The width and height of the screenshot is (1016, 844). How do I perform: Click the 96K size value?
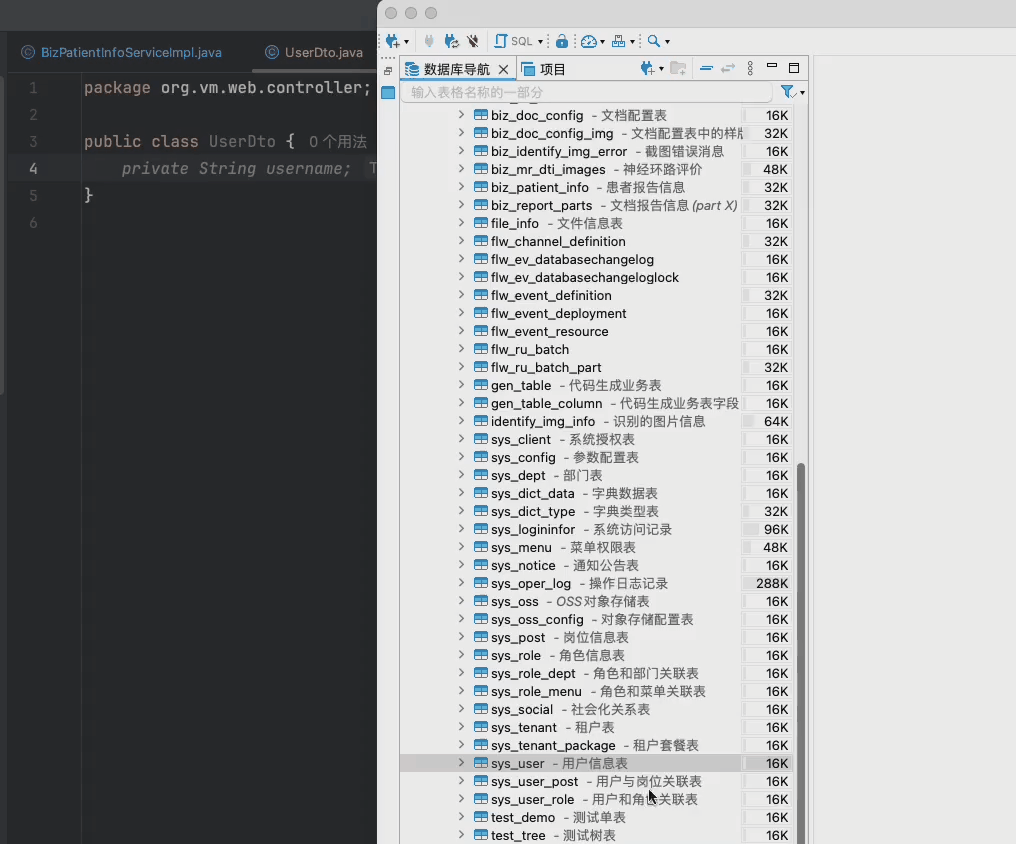[x=776, y=530]
